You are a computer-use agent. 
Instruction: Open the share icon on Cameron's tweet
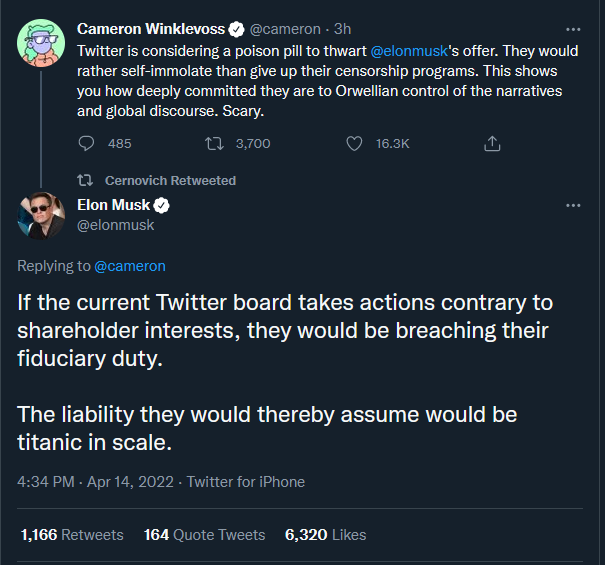point(492,144)
